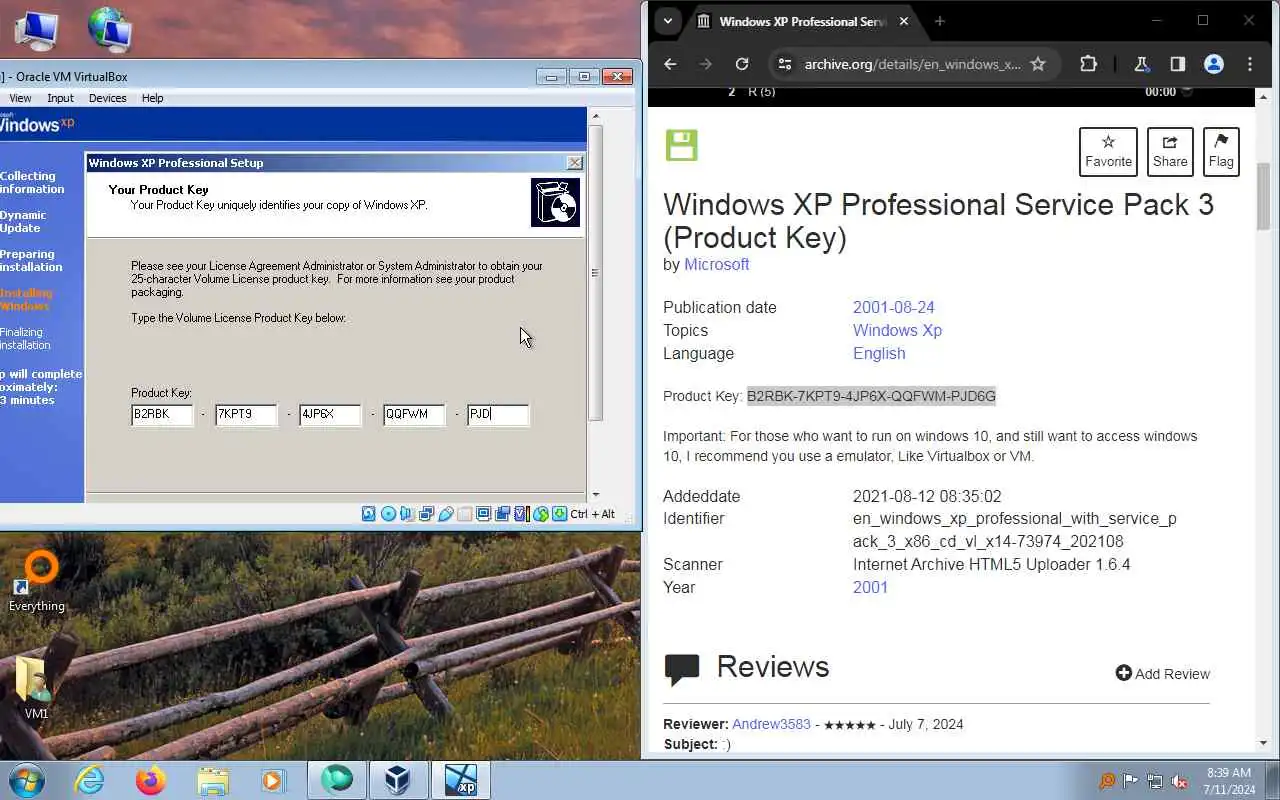Click the Windows Xp topic link

pyautogui.click(x=897, y=330)
